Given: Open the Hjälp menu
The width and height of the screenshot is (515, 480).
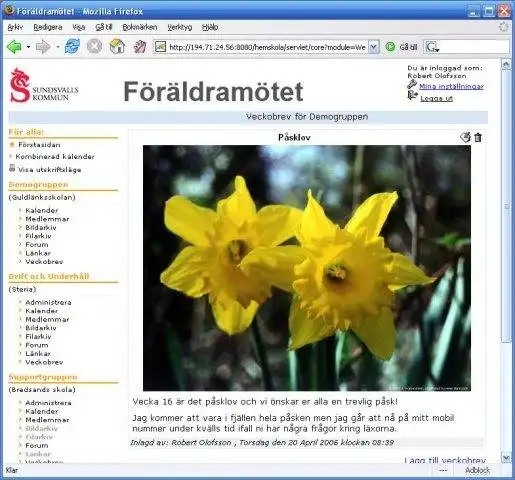Looking at the screenshot, I should tap(210, 27).
